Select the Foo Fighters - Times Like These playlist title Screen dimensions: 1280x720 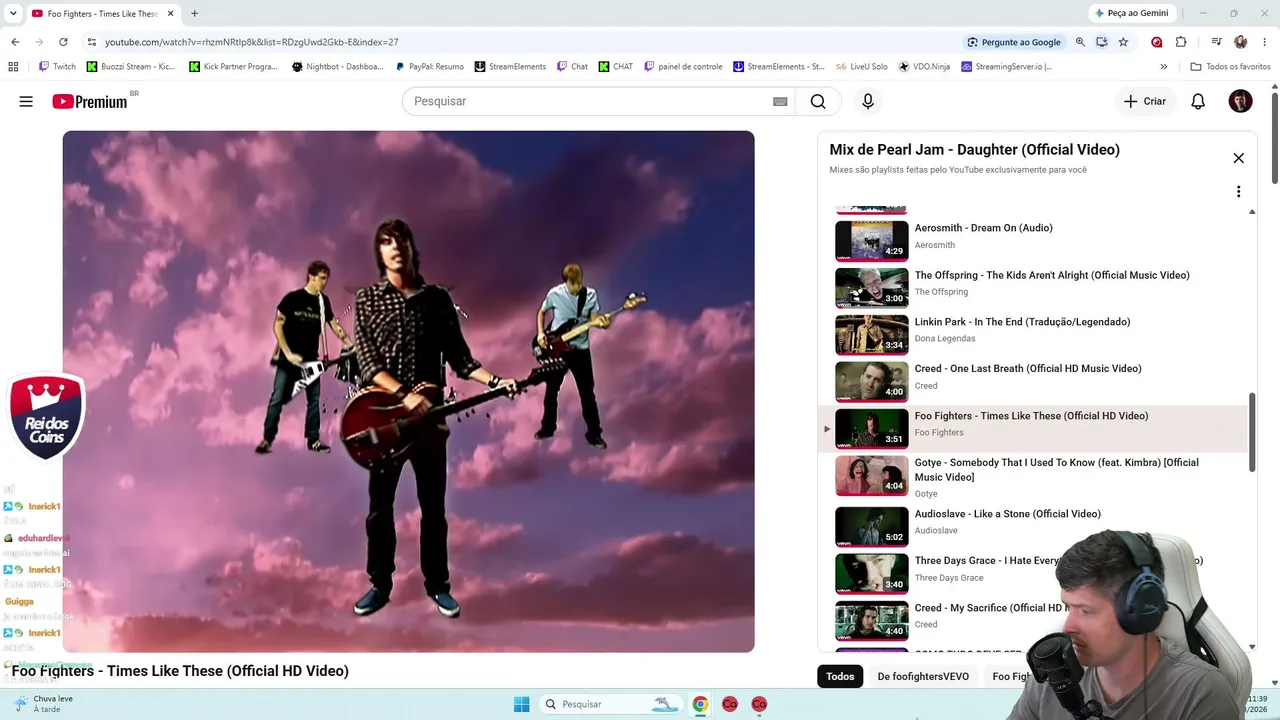pyautogui.click(x=1031, y=416)
